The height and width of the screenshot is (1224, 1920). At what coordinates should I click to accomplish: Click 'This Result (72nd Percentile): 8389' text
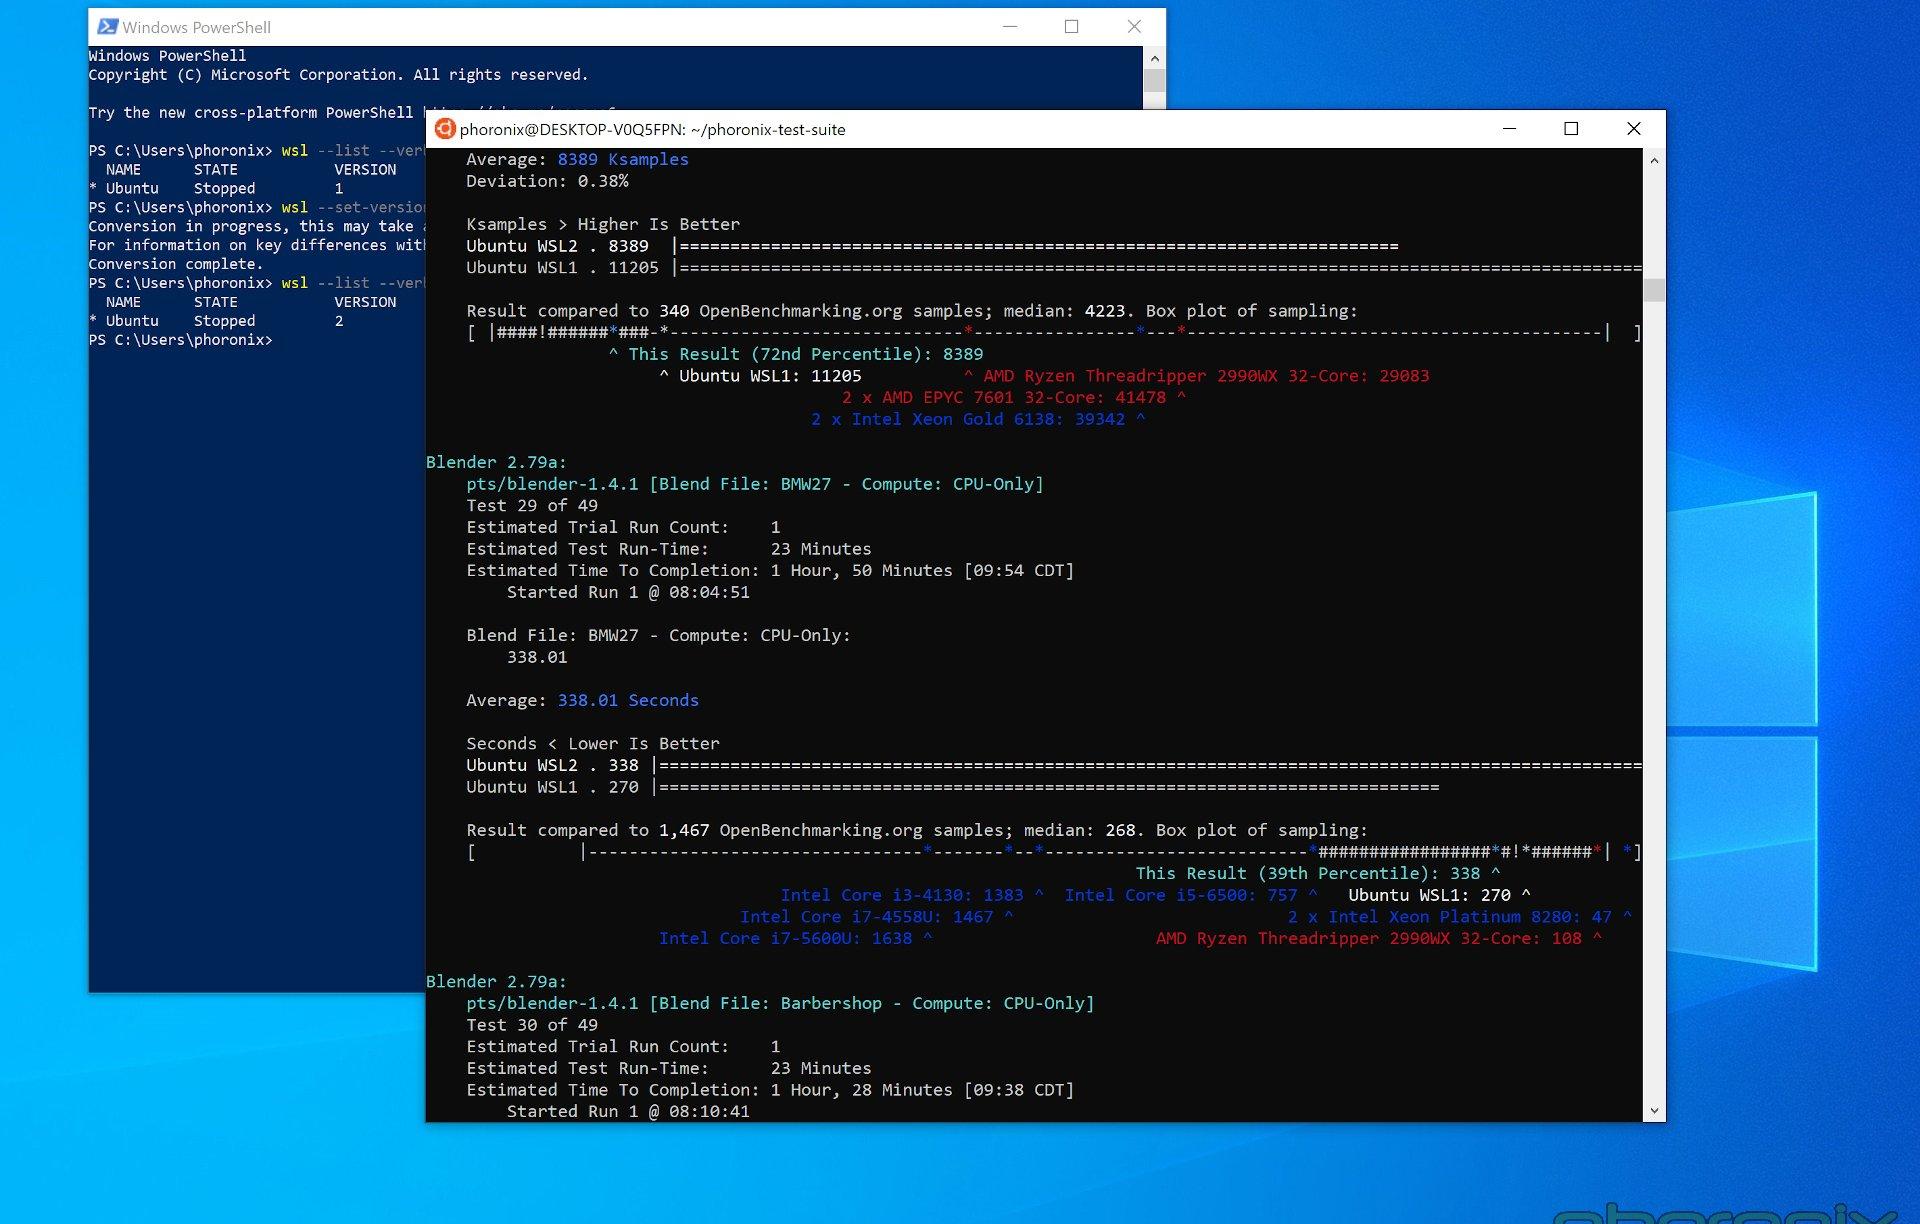805,354
